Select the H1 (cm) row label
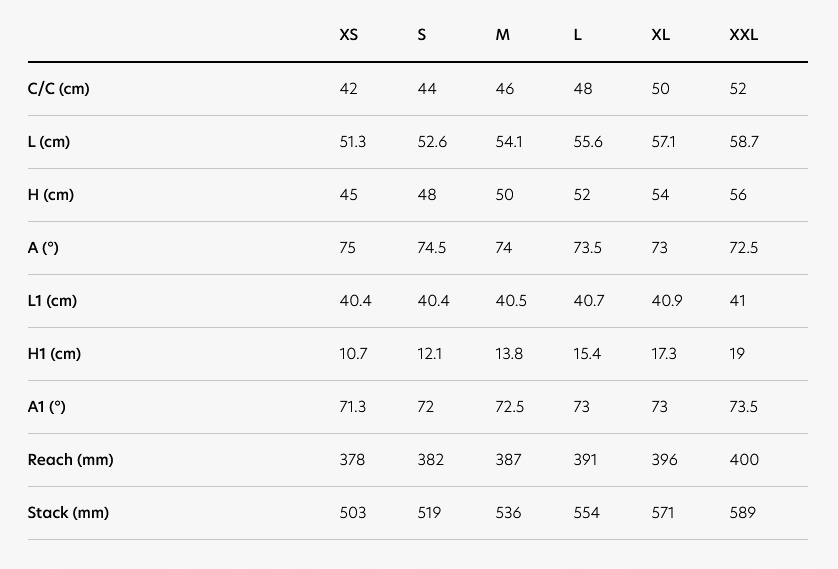This screenshot has width=838, height=569. [x=54, y=354]
